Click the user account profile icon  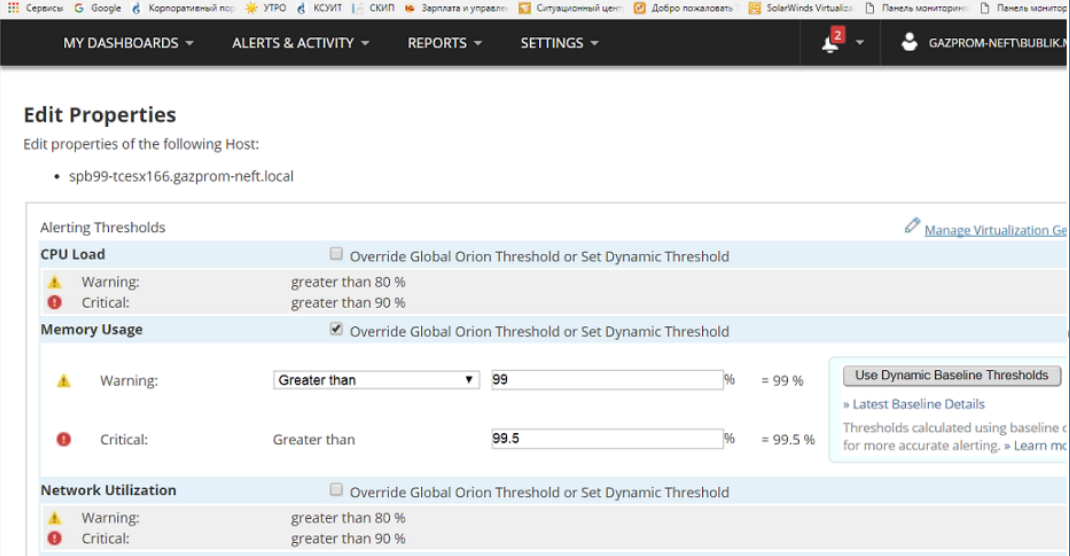pos(909,42)
